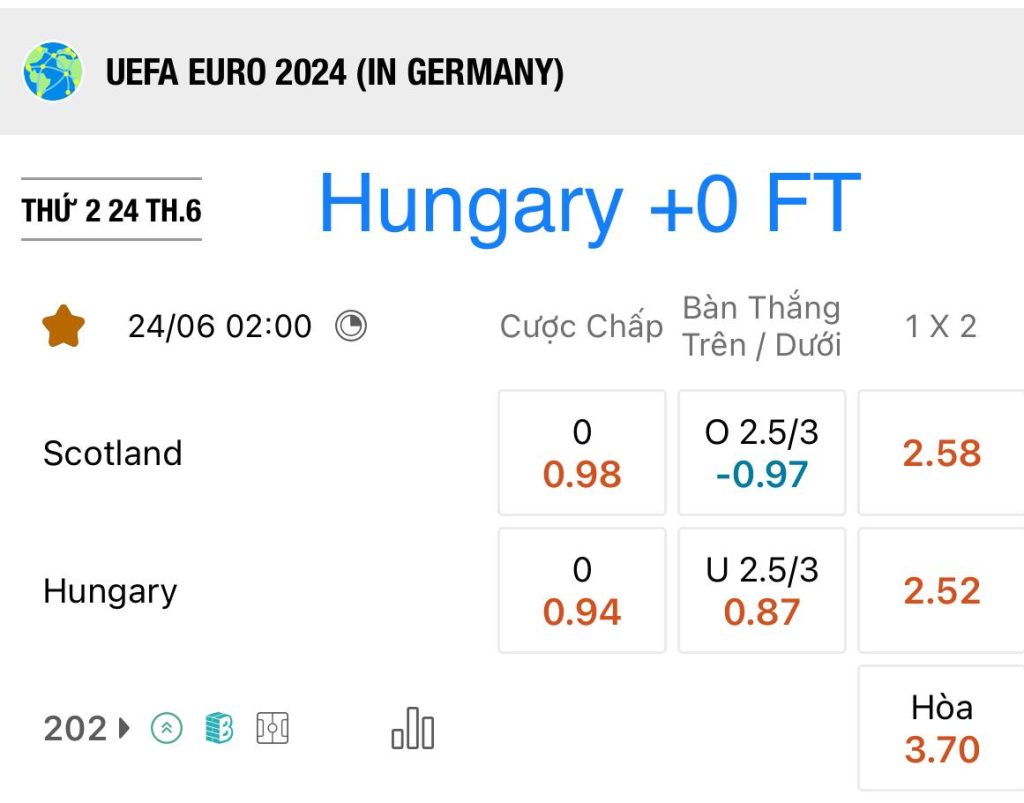Click the football pitch lineup icon
1024x803 pixels.
pyautogui.click(x=272, y=728)
